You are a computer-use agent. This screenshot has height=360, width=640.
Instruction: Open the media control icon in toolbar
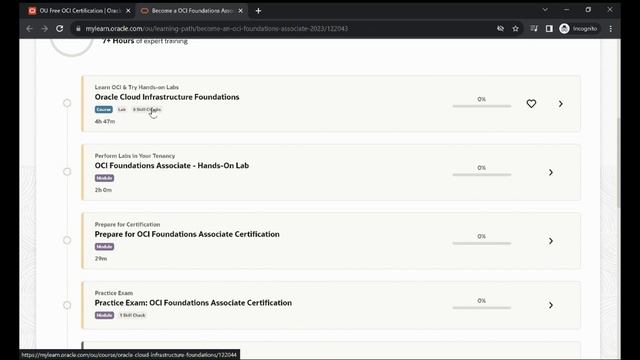(534, 29)
